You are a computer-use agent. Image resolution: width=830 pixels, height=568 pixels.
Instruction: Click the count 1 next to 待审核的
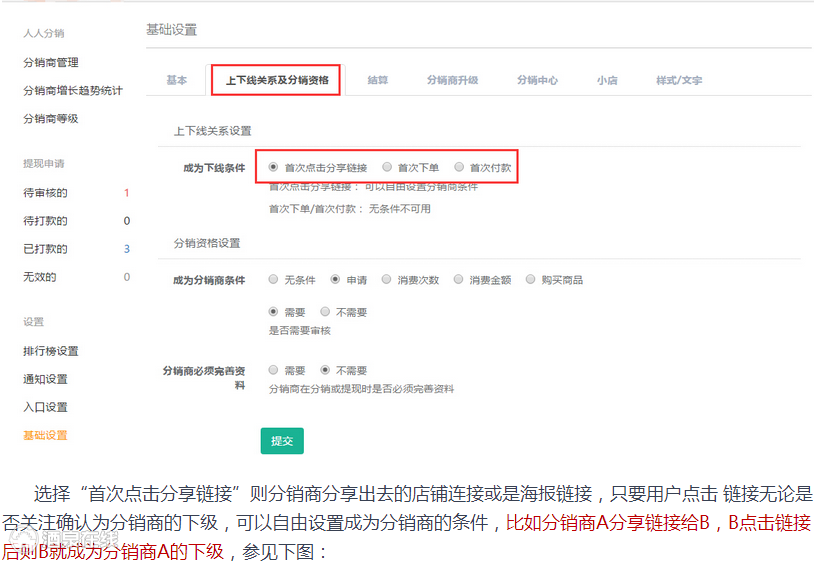(127, 193)
